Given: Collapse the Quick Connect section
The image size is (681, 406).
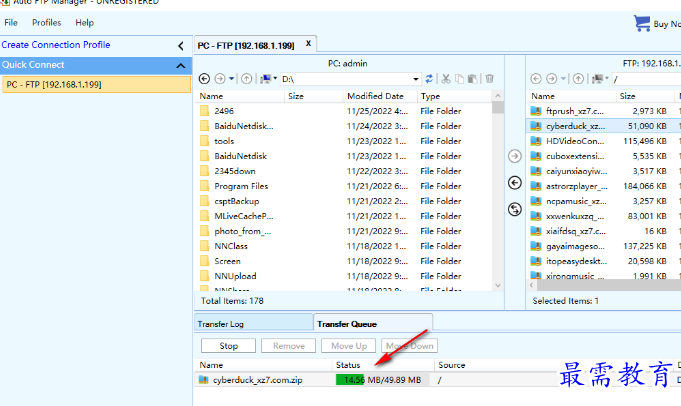Looking at the screenshot, I should (x=181, y=66).
